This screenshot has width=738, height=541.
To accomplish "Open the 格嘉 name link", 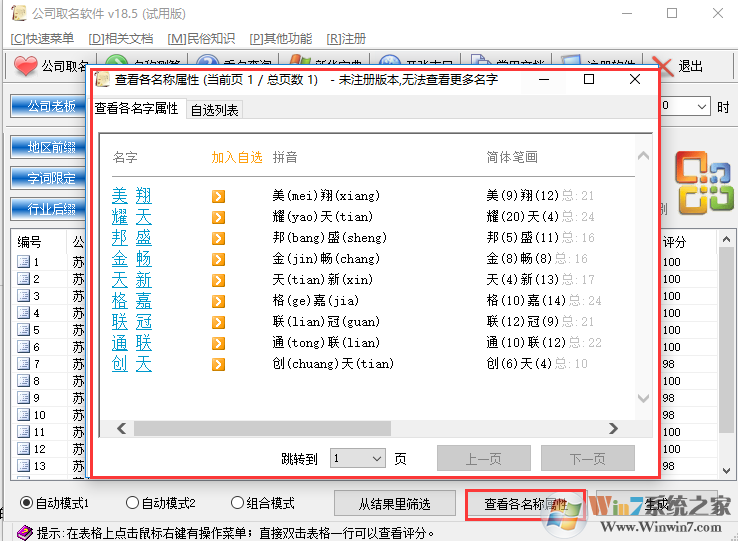I will pyautogui.click(x=132, y=300).
